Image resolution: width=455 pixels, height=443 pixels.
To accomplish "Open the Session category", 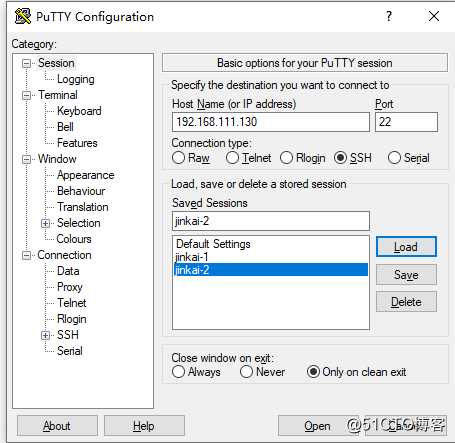I will pos(56,63).
